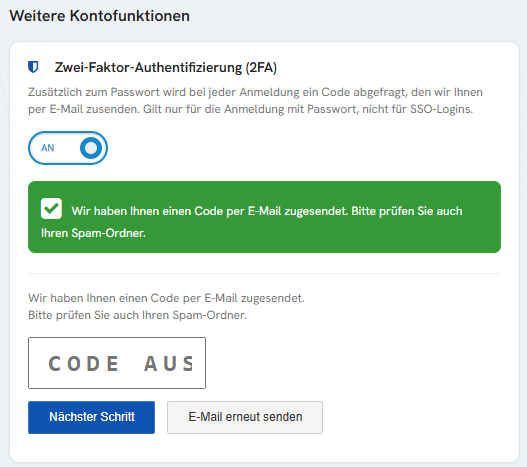This screenshot has height=467, width=527.
Task: Click 'Ihren Spam-Ordner.' text inside green banner
Action: (x=93, y=233)
